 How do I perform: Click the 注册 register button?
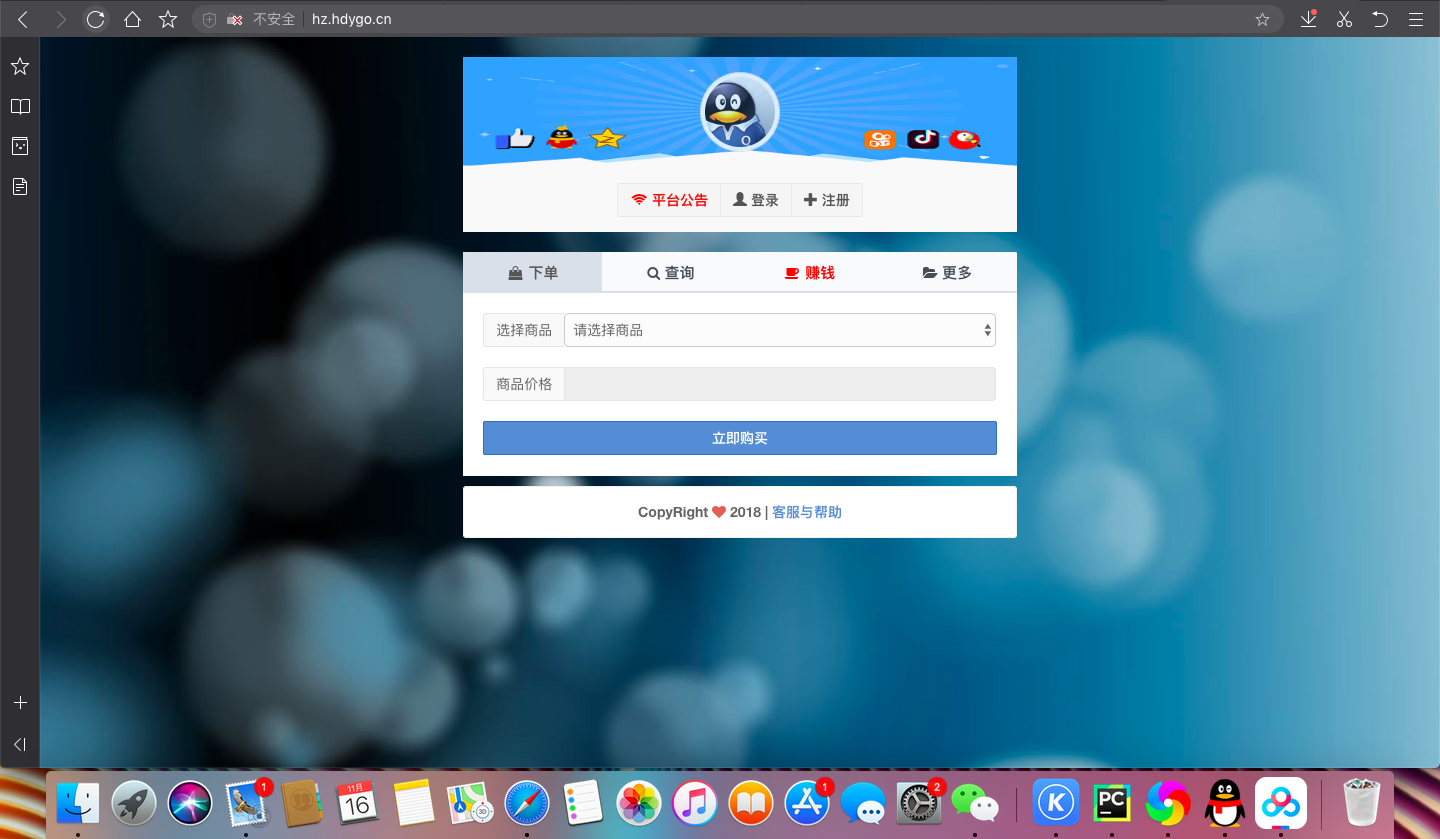click(x=826, y=200)
